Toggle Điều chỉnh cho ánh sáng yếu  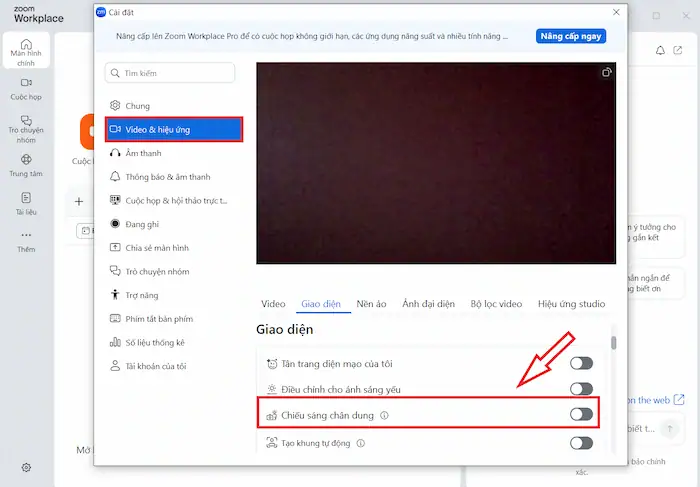pos(581,389)
